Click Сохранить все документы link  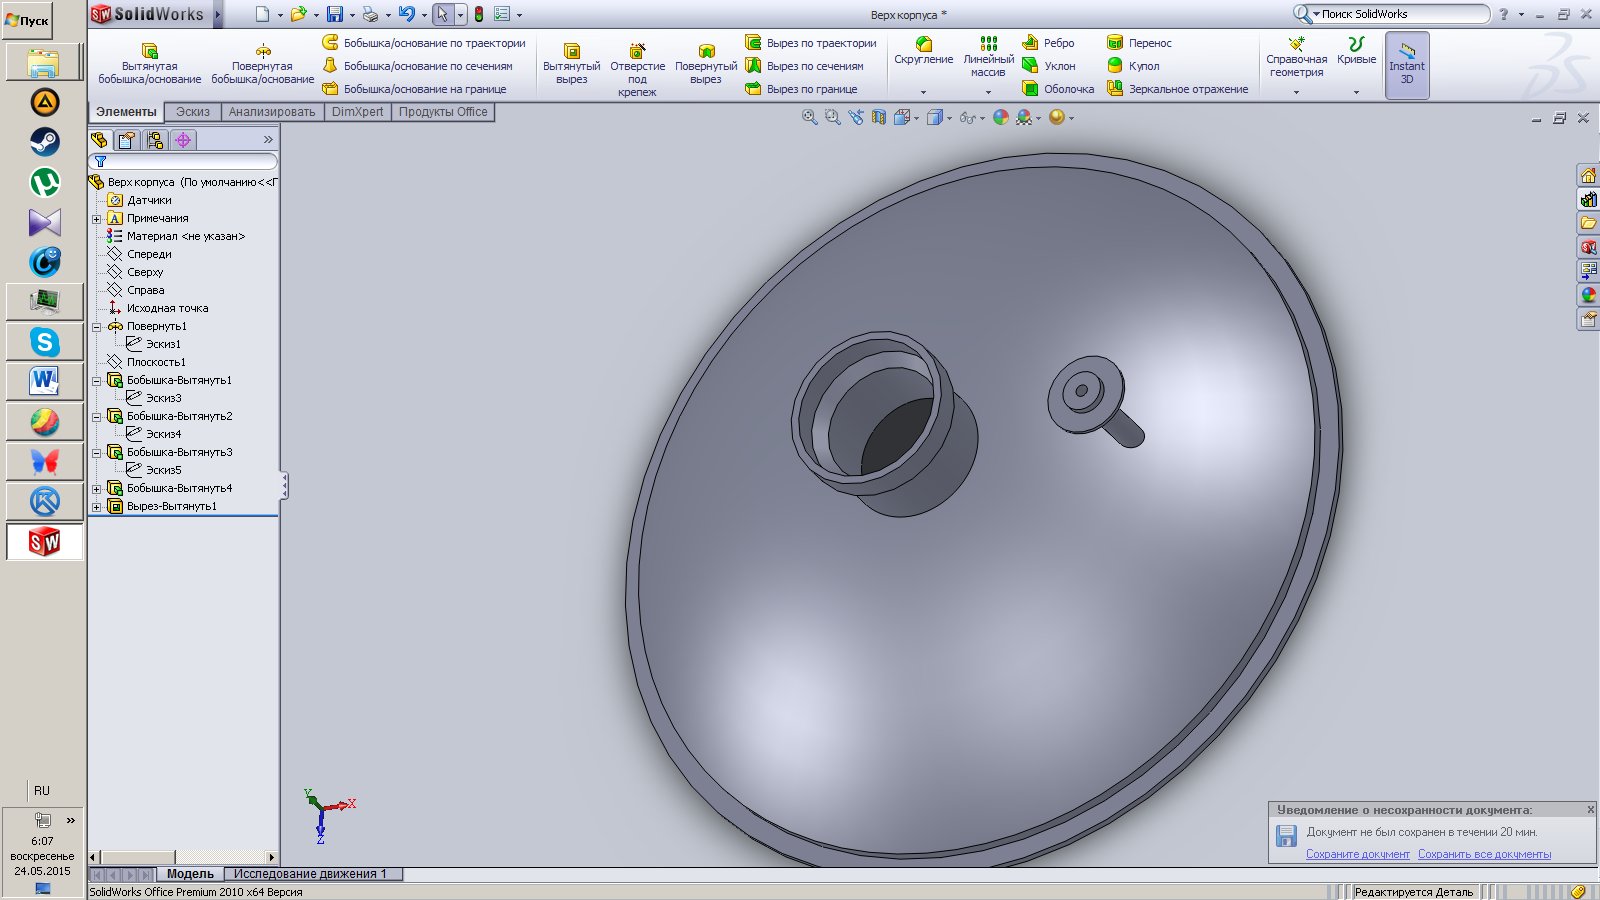click(x=1484, y=854)
